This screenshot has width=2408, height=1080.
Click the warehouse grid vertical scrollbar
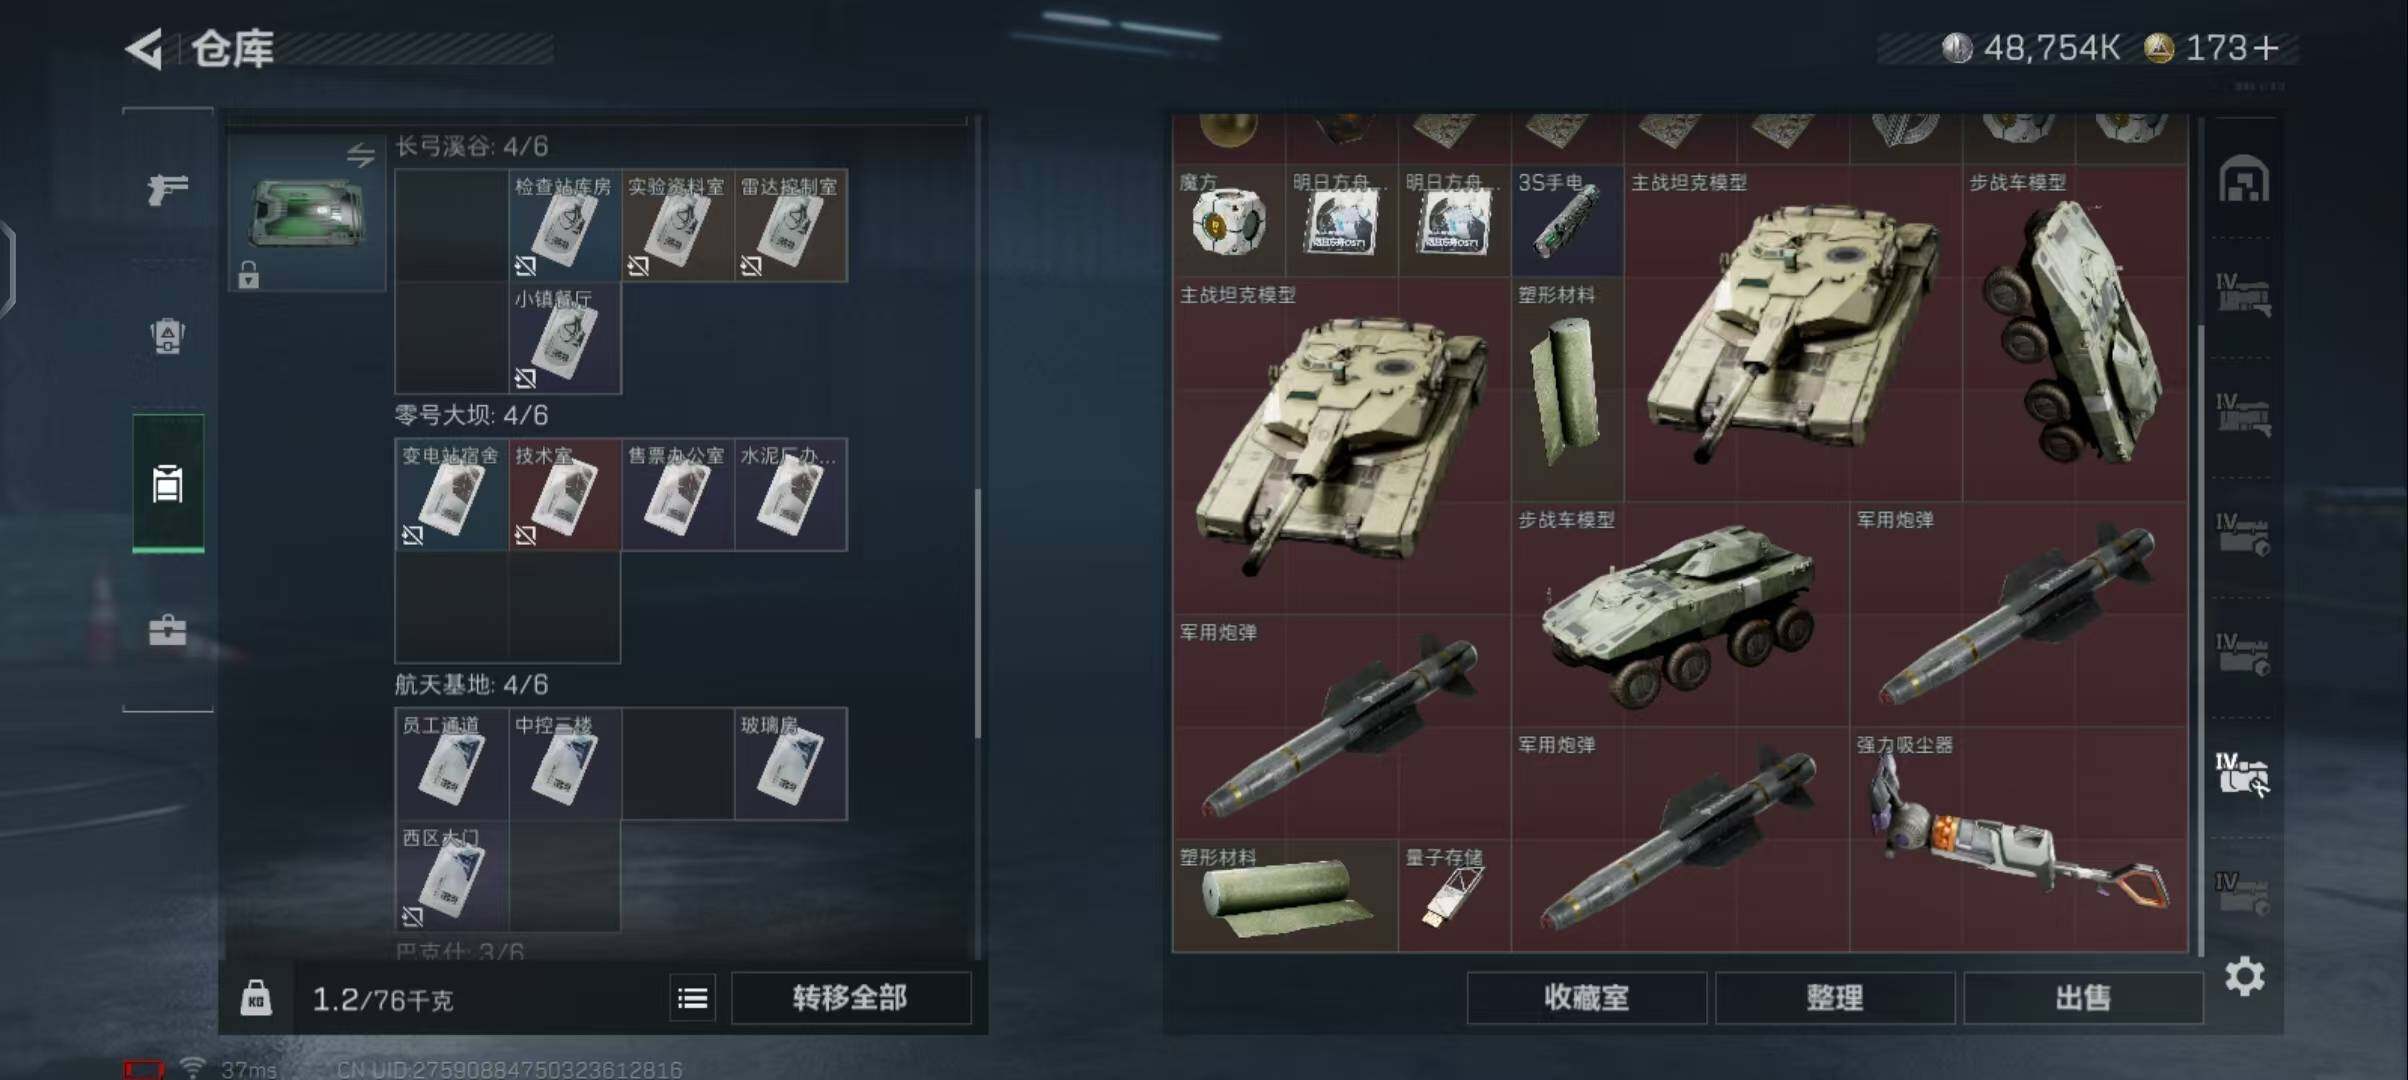(x=2199, y=640)
